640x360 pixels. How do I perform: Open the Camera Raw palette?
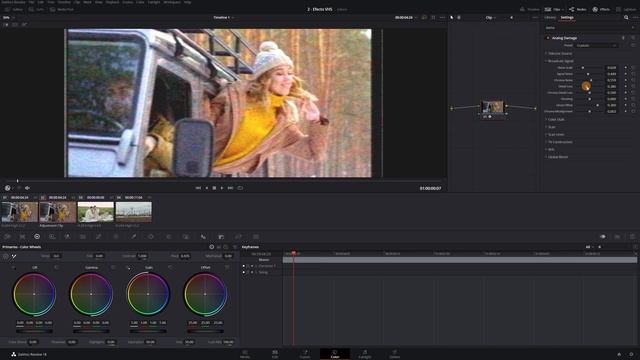pyautogui.click(x=7, y=237)
